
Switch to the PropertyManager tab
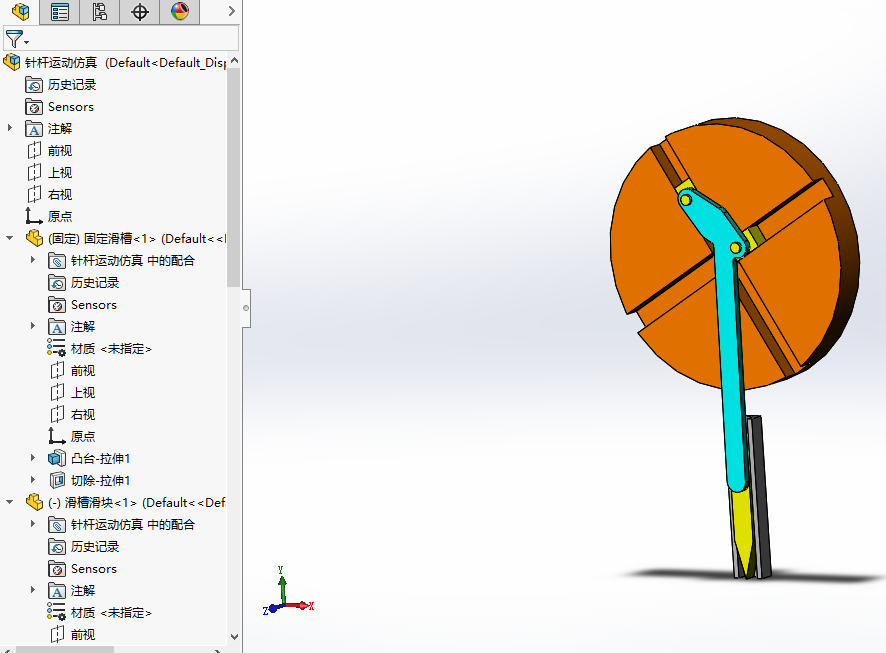[60, 11]
